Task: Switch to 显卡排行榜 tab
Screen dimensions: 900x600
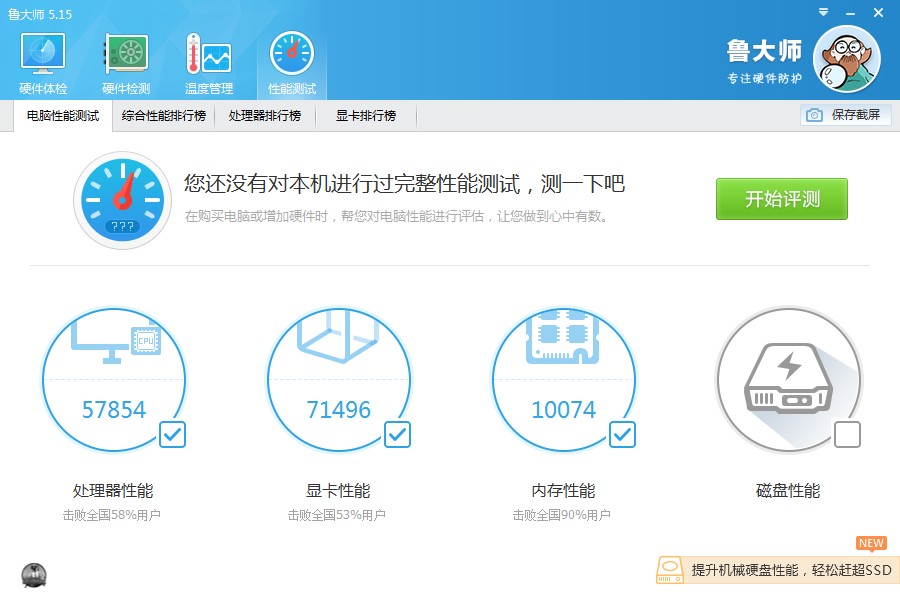Action: tap(366, 115)
